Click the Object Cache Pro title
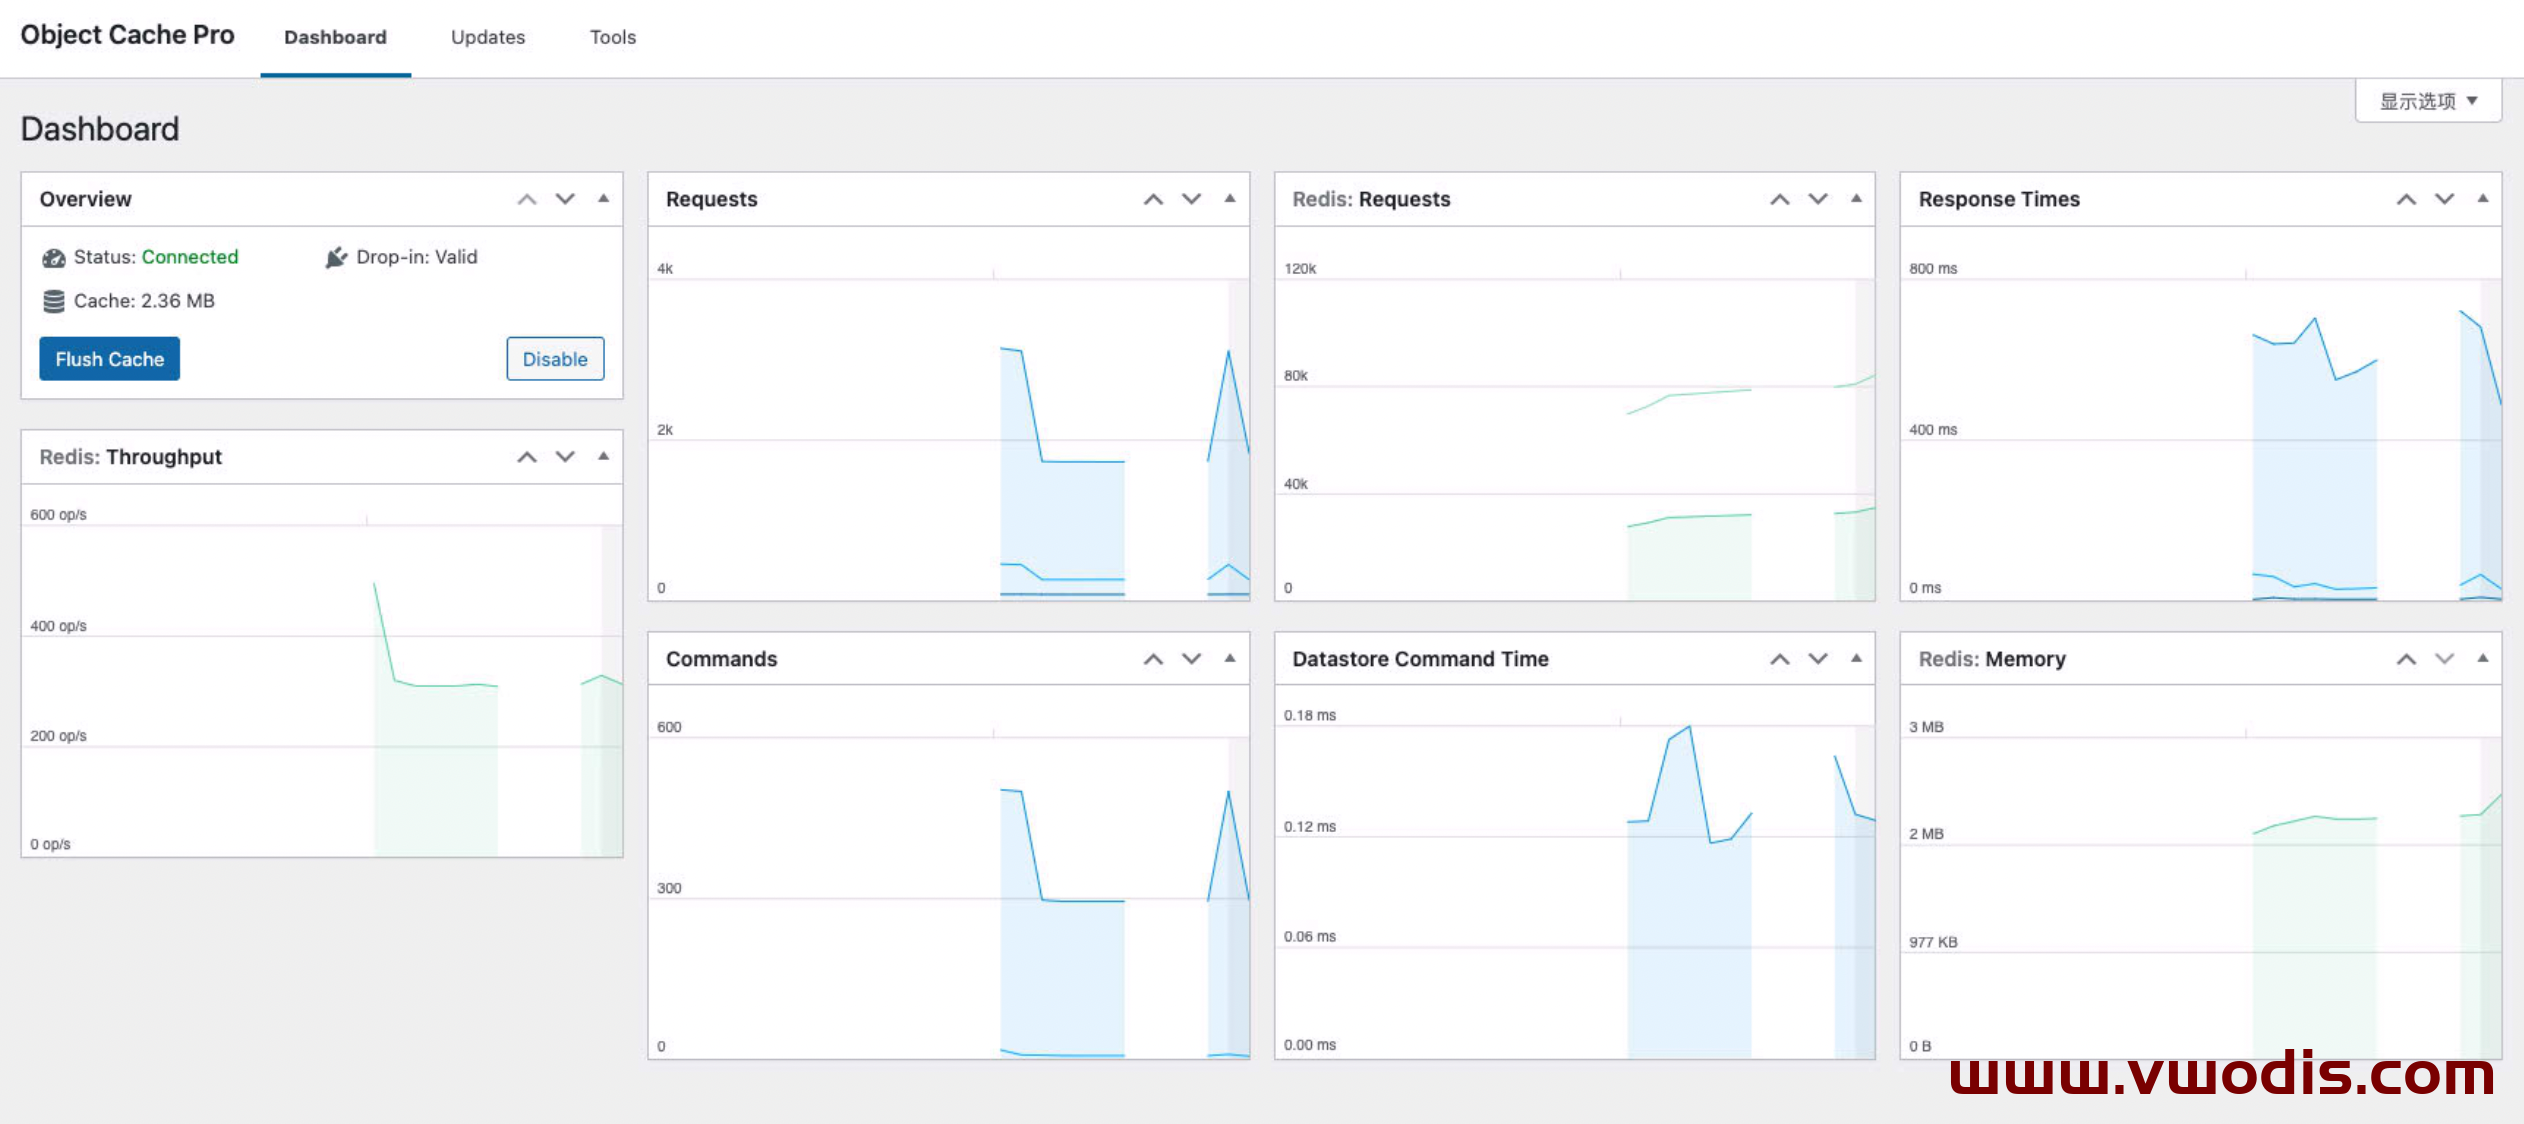Image resolution: width=2524 pixels, height=1124 pixels. pos(127,34)
